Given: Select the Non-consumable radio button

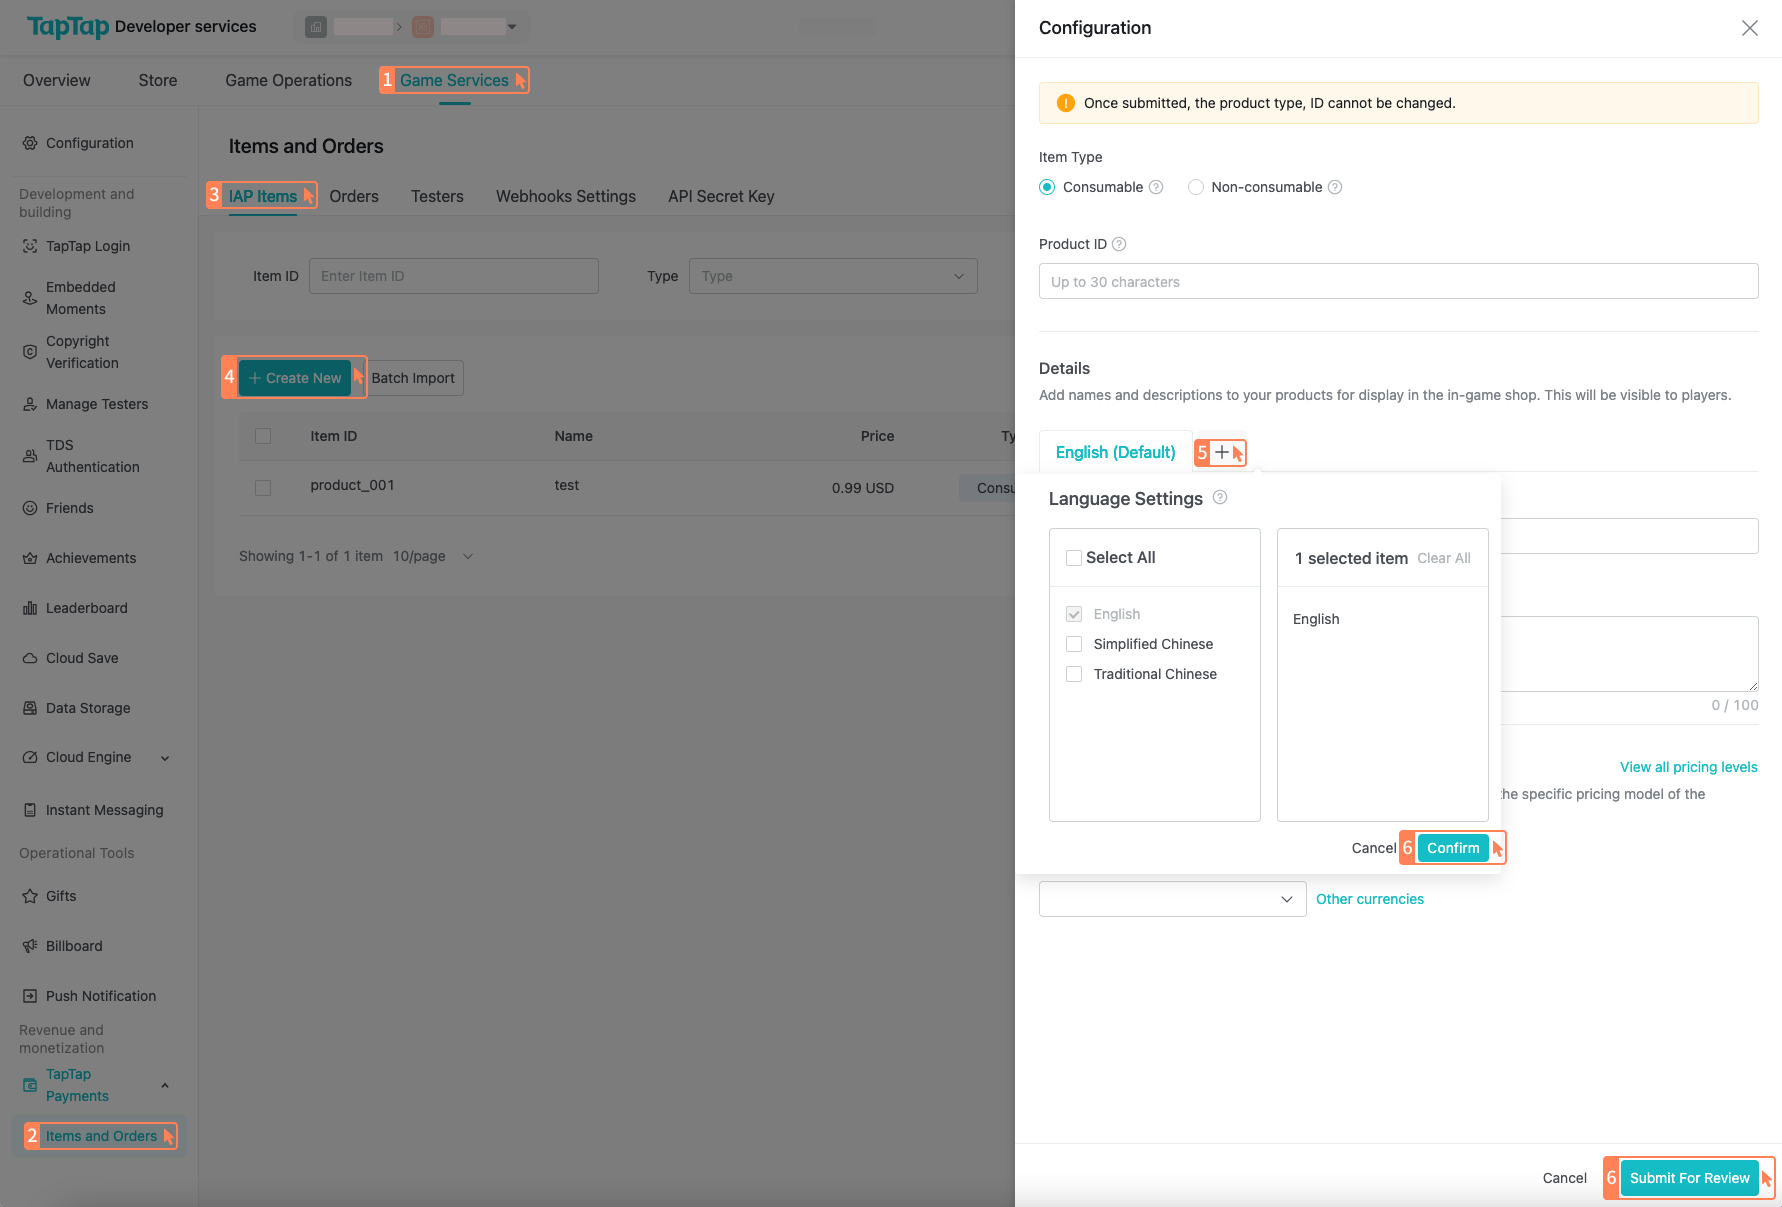Looking at the screenshot, I should point(1195,187).
